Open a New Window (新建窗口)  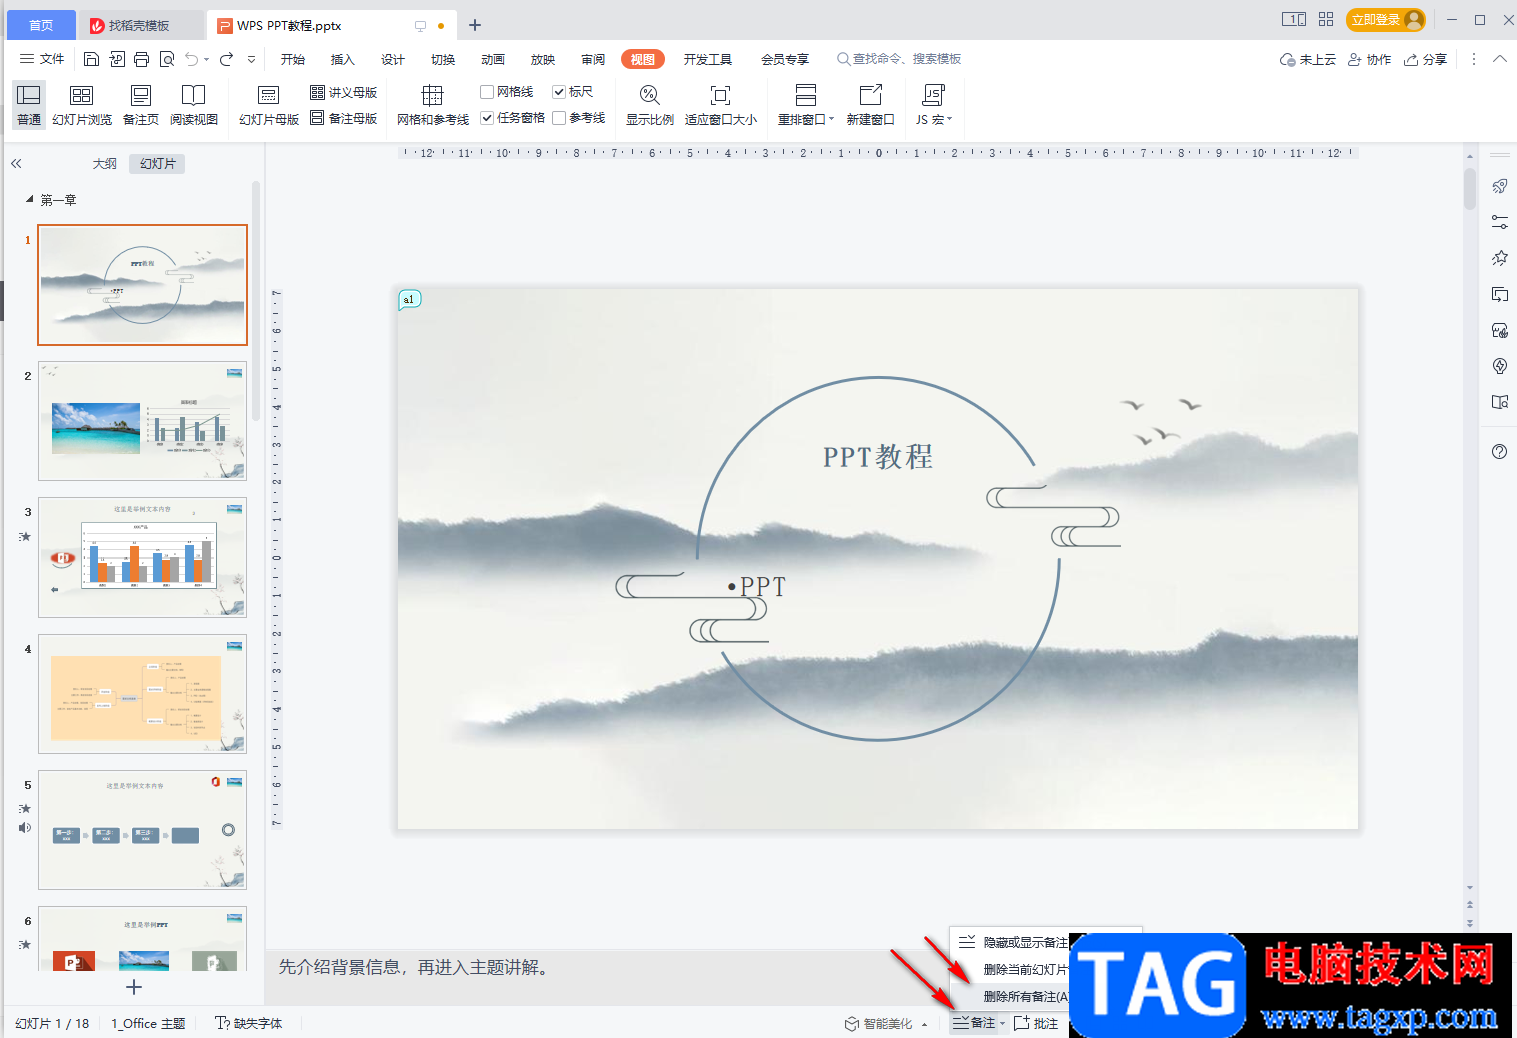point(871,105)
